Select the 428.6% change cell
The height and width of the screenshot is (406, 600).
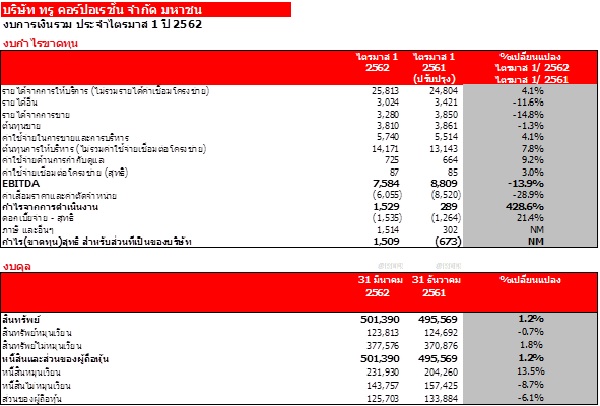pos(525,207)
